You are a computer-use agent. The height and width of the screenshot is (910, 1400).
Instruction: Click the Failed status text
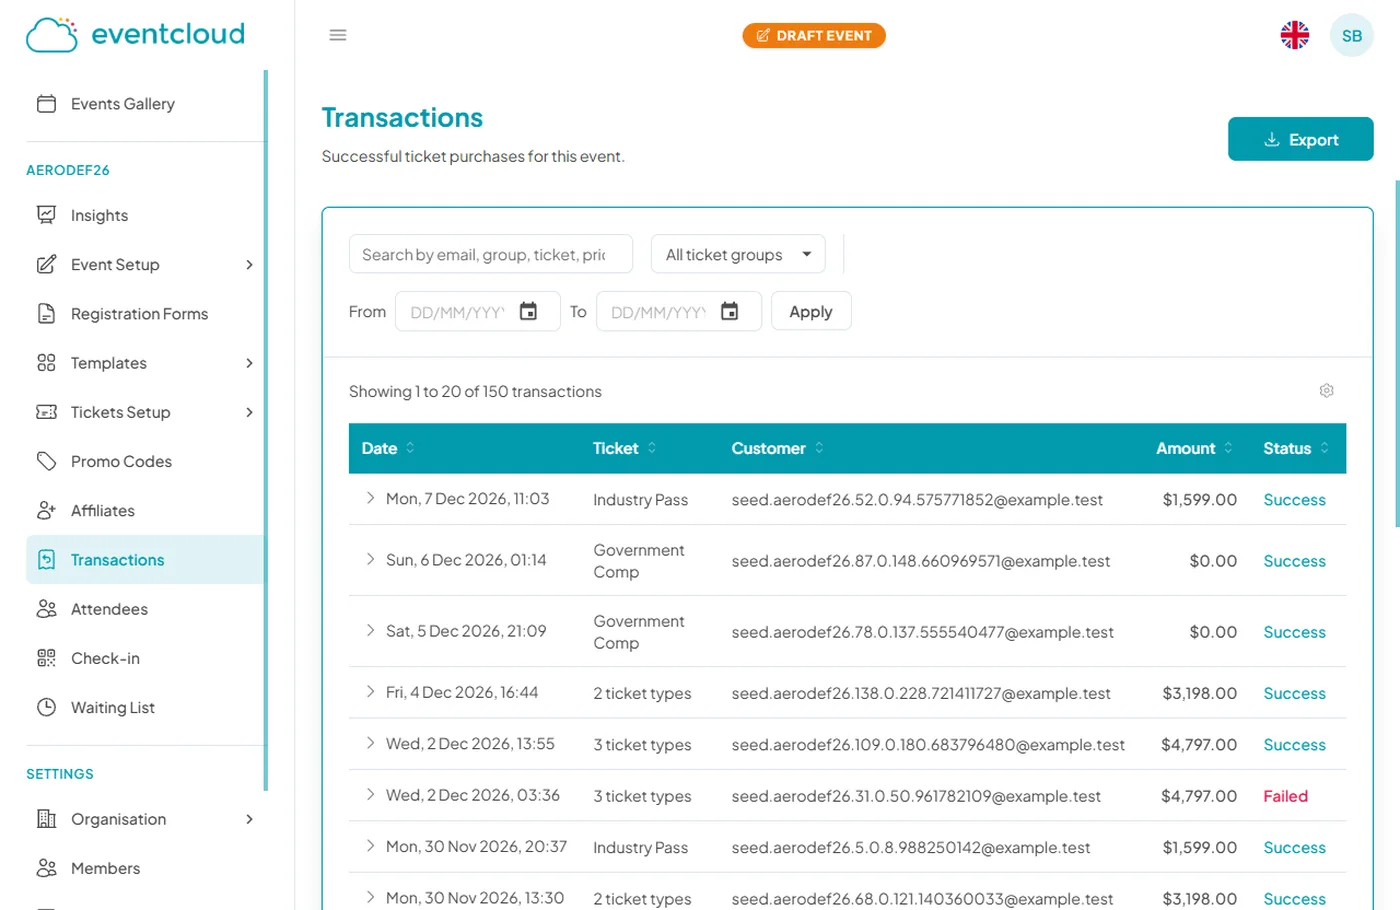(x=1285, y=796)
